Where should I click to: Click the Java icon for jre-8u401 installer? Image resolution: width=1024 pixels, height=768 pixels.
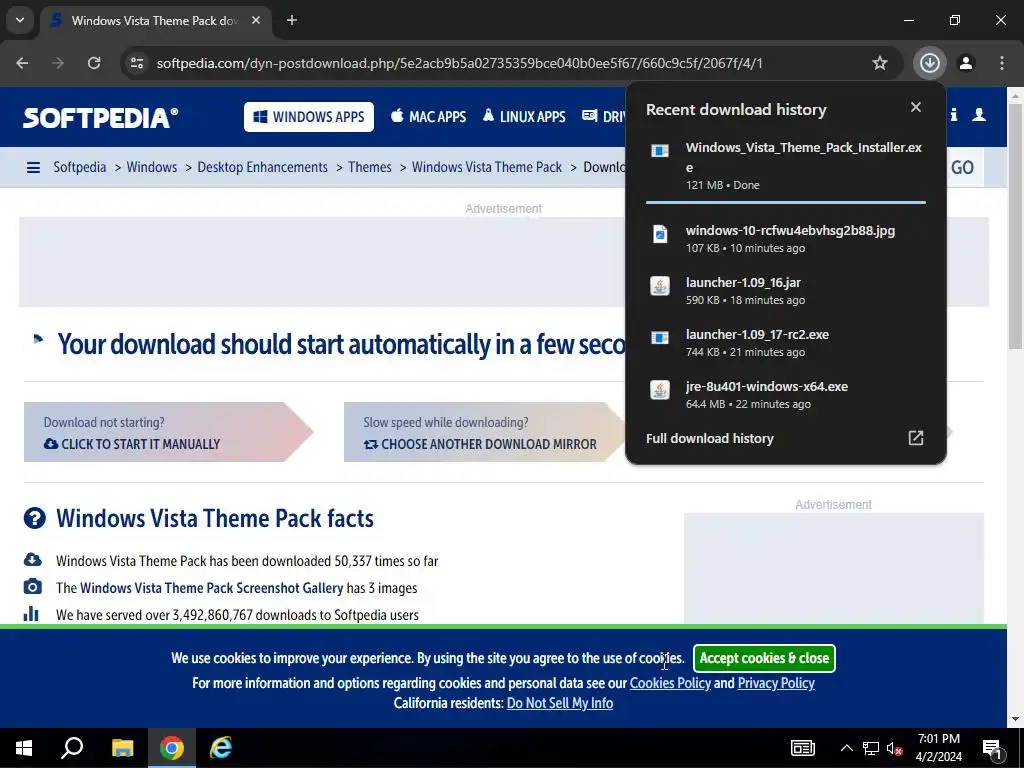point(660,390)
